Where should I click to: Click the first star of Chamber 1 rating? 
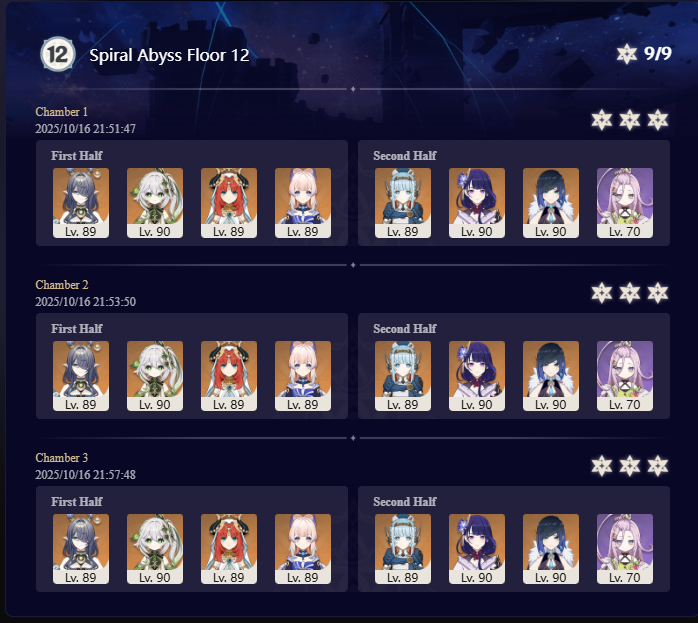pyautogui.click(x=601, y=120)
